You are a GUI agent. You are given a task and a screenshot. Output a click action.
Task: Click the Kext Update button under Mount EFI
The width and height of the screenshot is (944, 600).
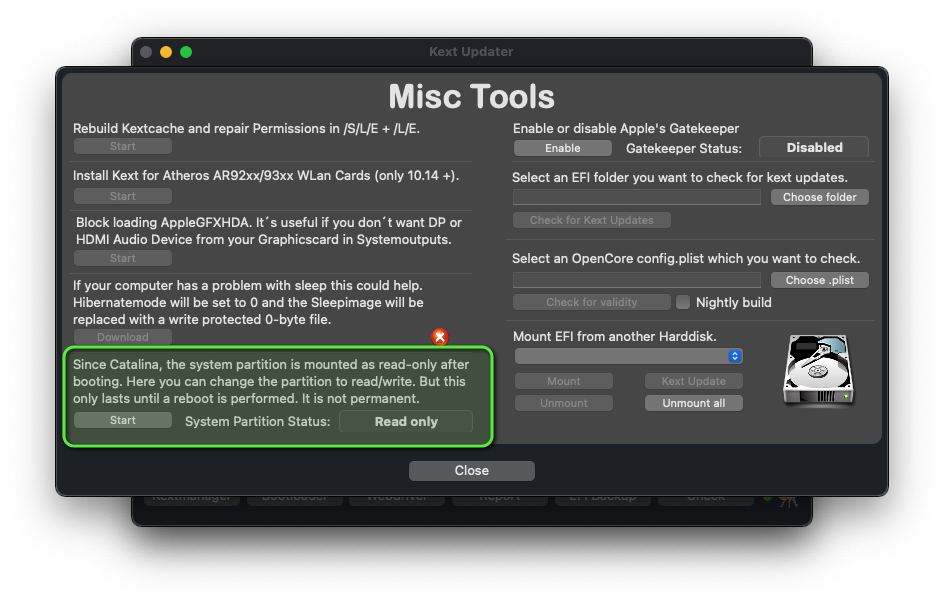pyautogui.click(x=694, y=381)
